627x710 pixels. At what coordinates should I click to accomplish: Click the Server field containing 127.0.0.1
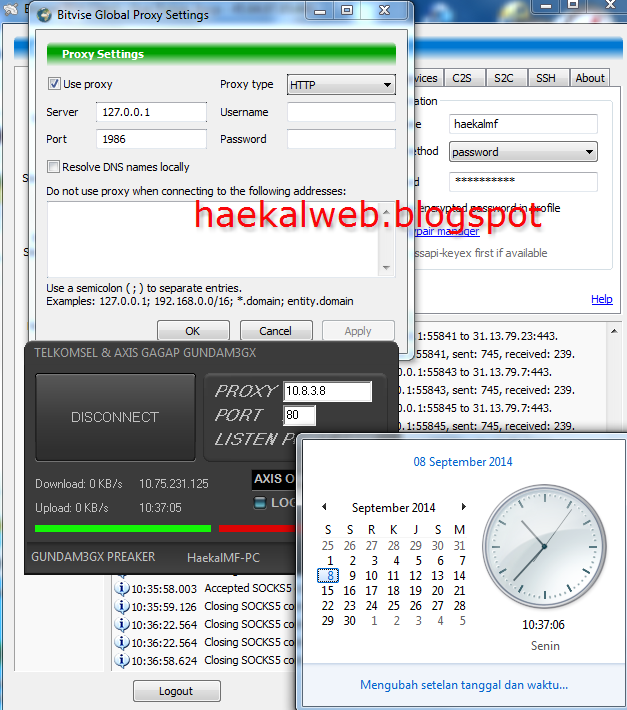pyautogui.click(x=151, y=112)
